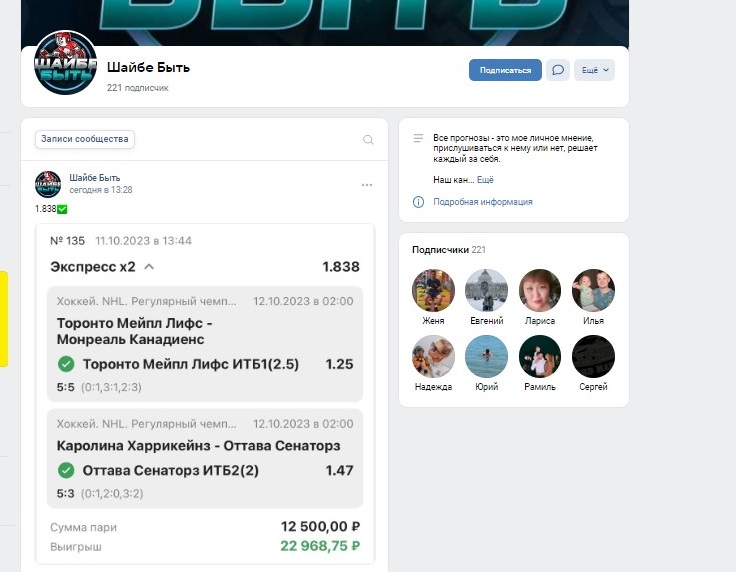Image resolution: width=736 pixels, height=572 pixels.
Task: Open subscriber Женя's avatar
Action: click(433, 290)
